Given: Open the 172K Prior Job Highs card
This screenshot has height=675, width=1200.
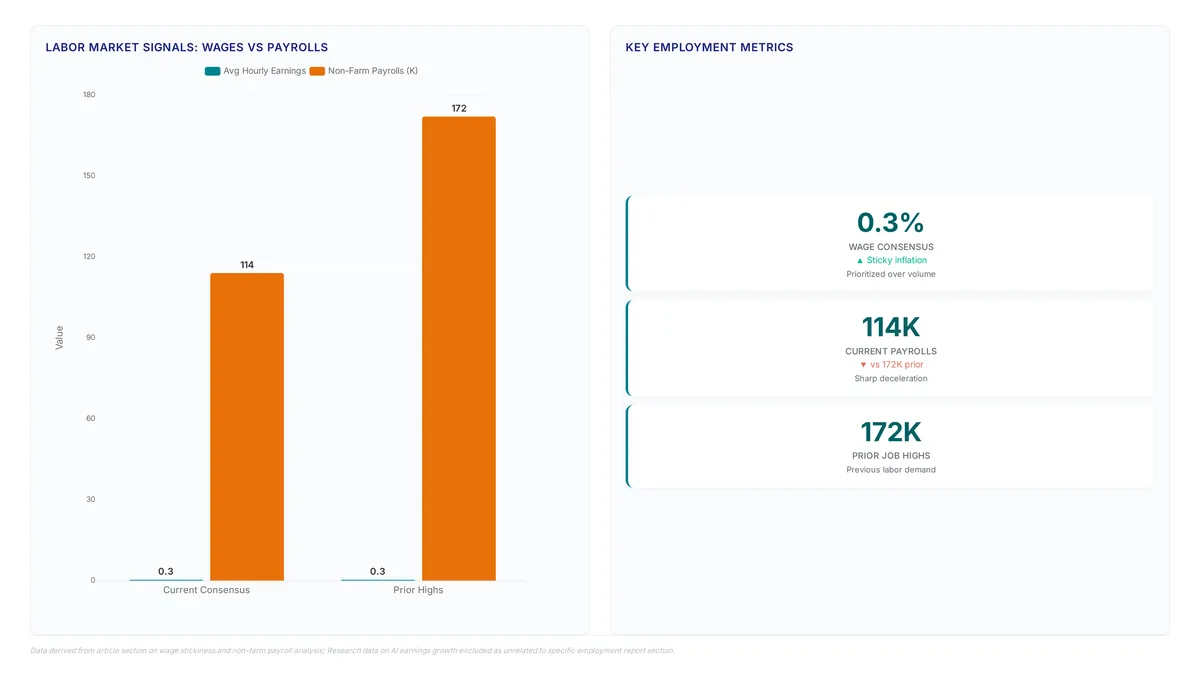Looking at the screenshot, I should [890, 446].
